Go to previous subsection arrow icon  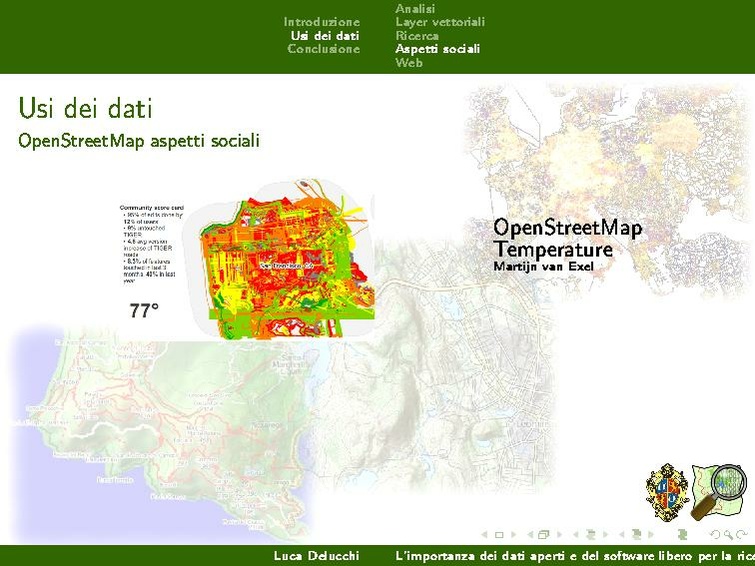click(x=575, y=534)
